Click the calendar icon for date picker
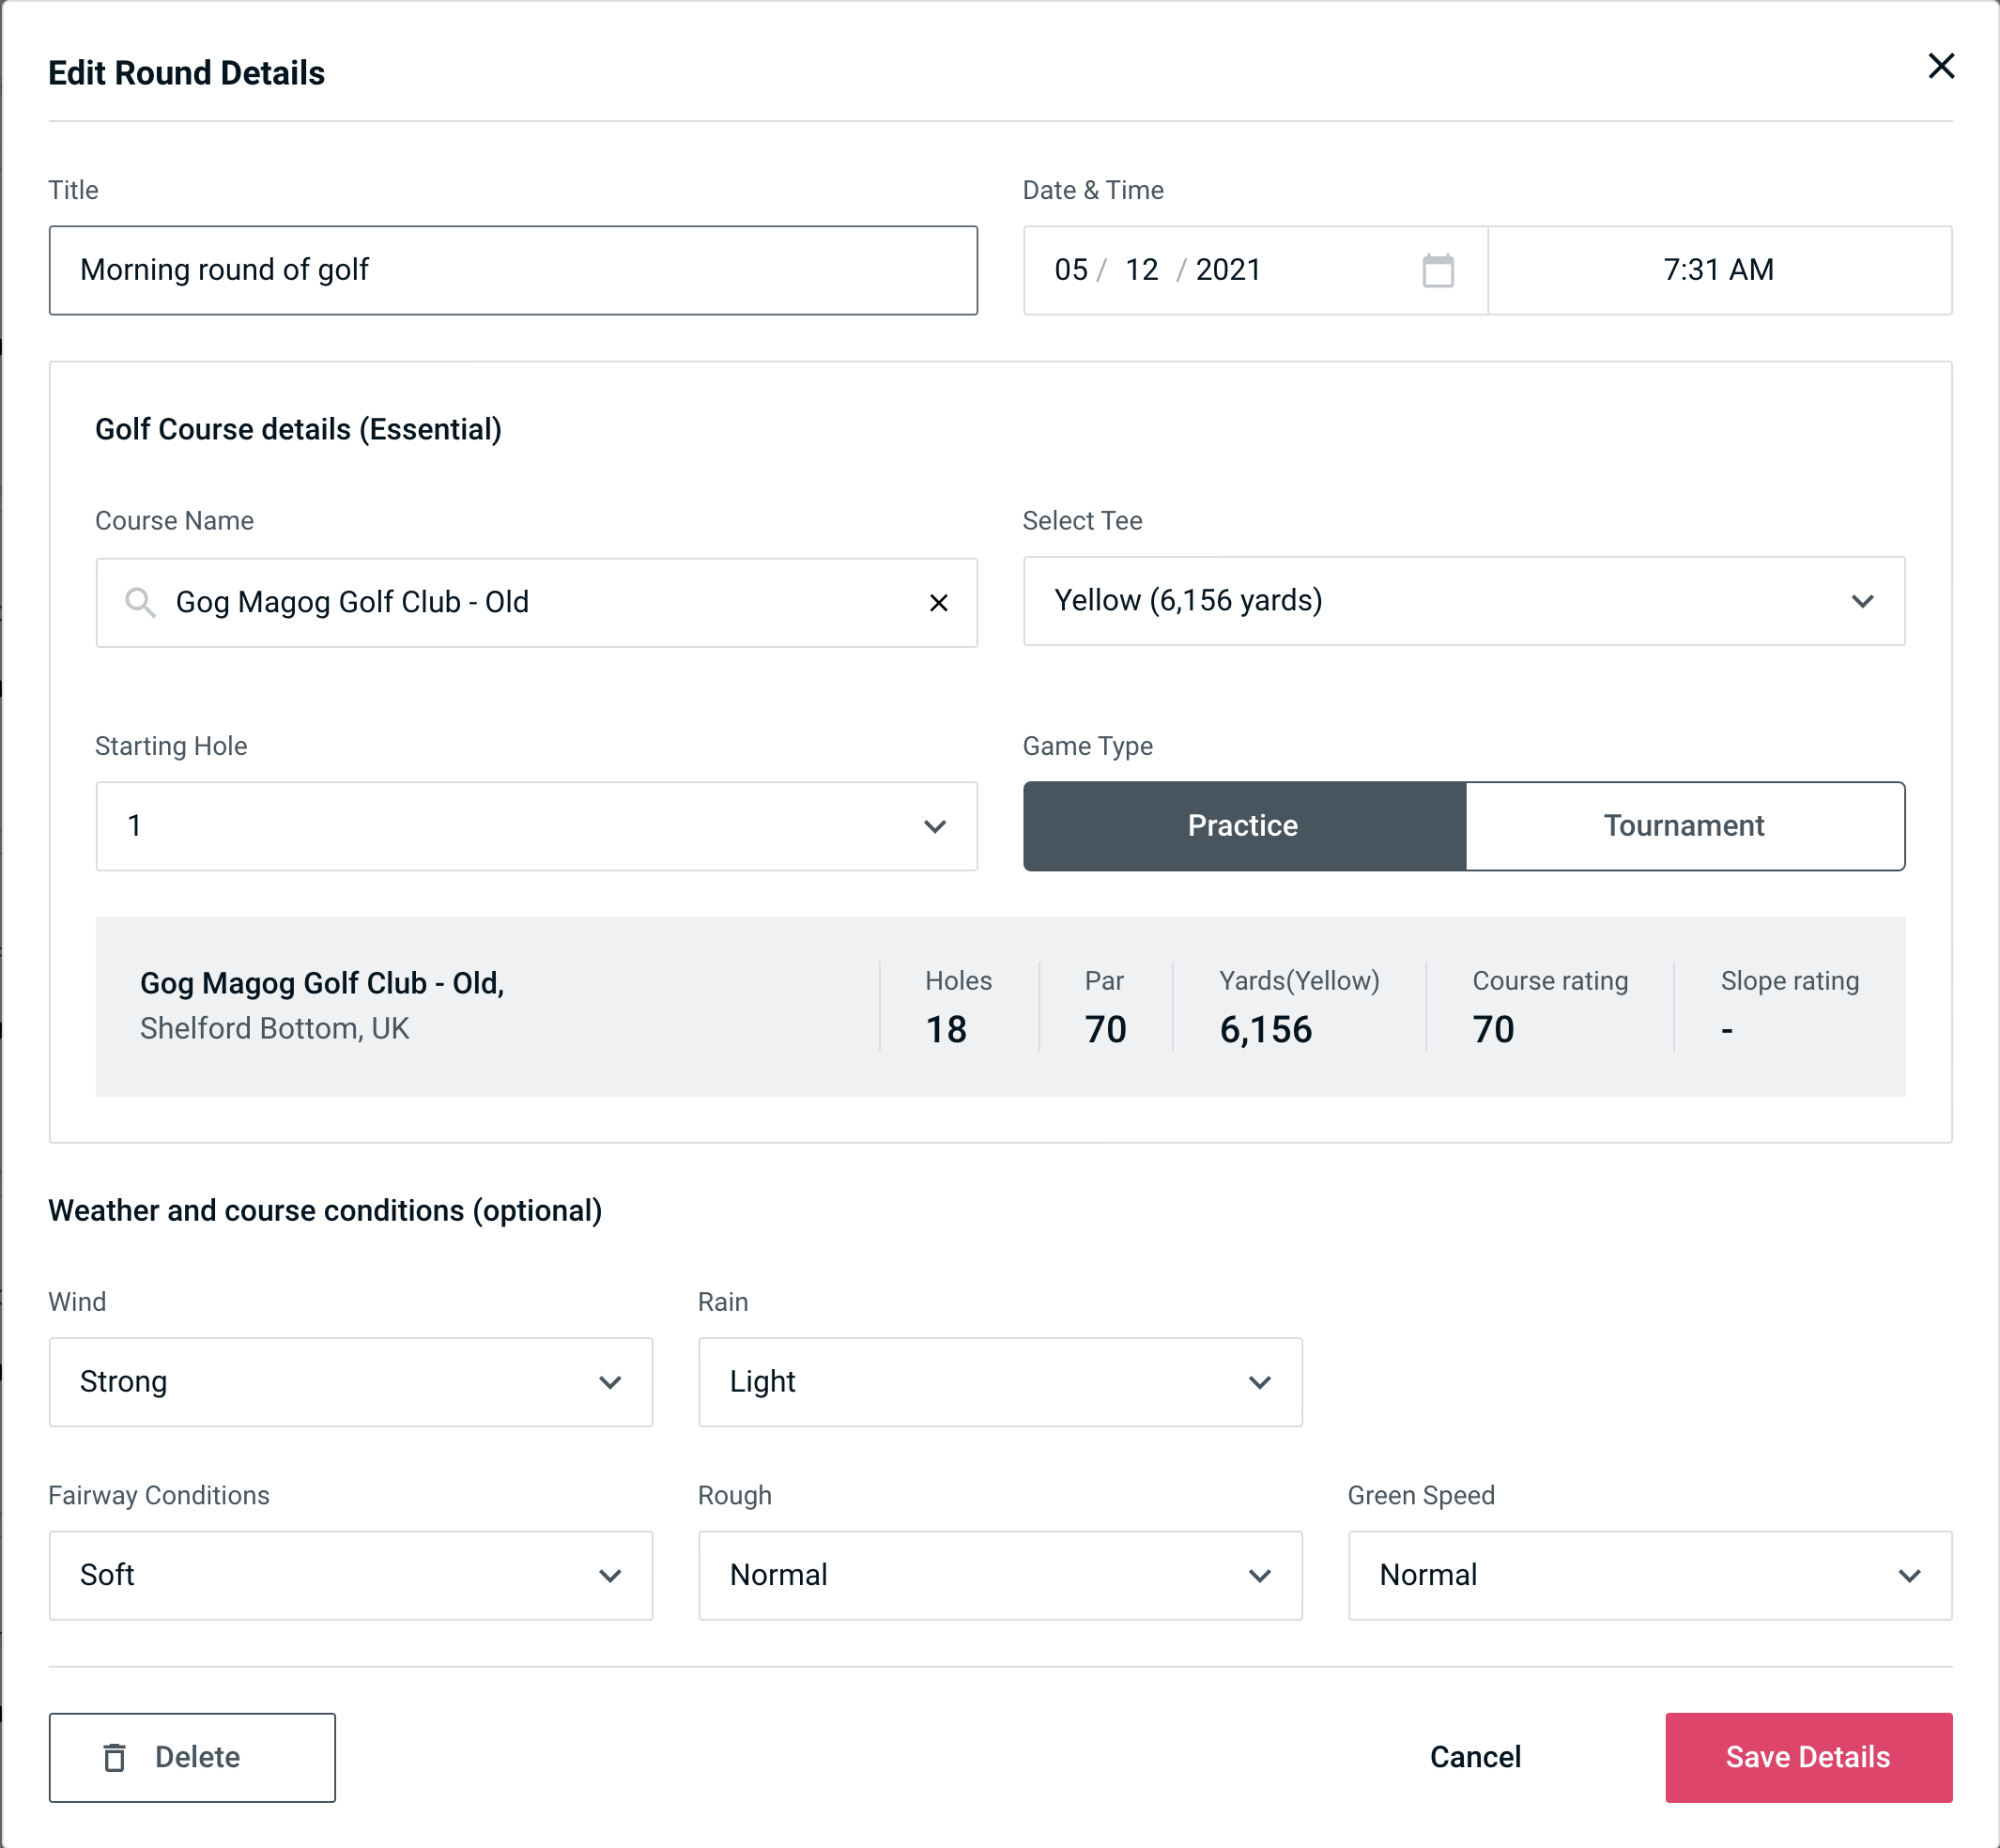Image resolution: width=2000 pixels, height=1848 pixels. [x=1438, y=271]
